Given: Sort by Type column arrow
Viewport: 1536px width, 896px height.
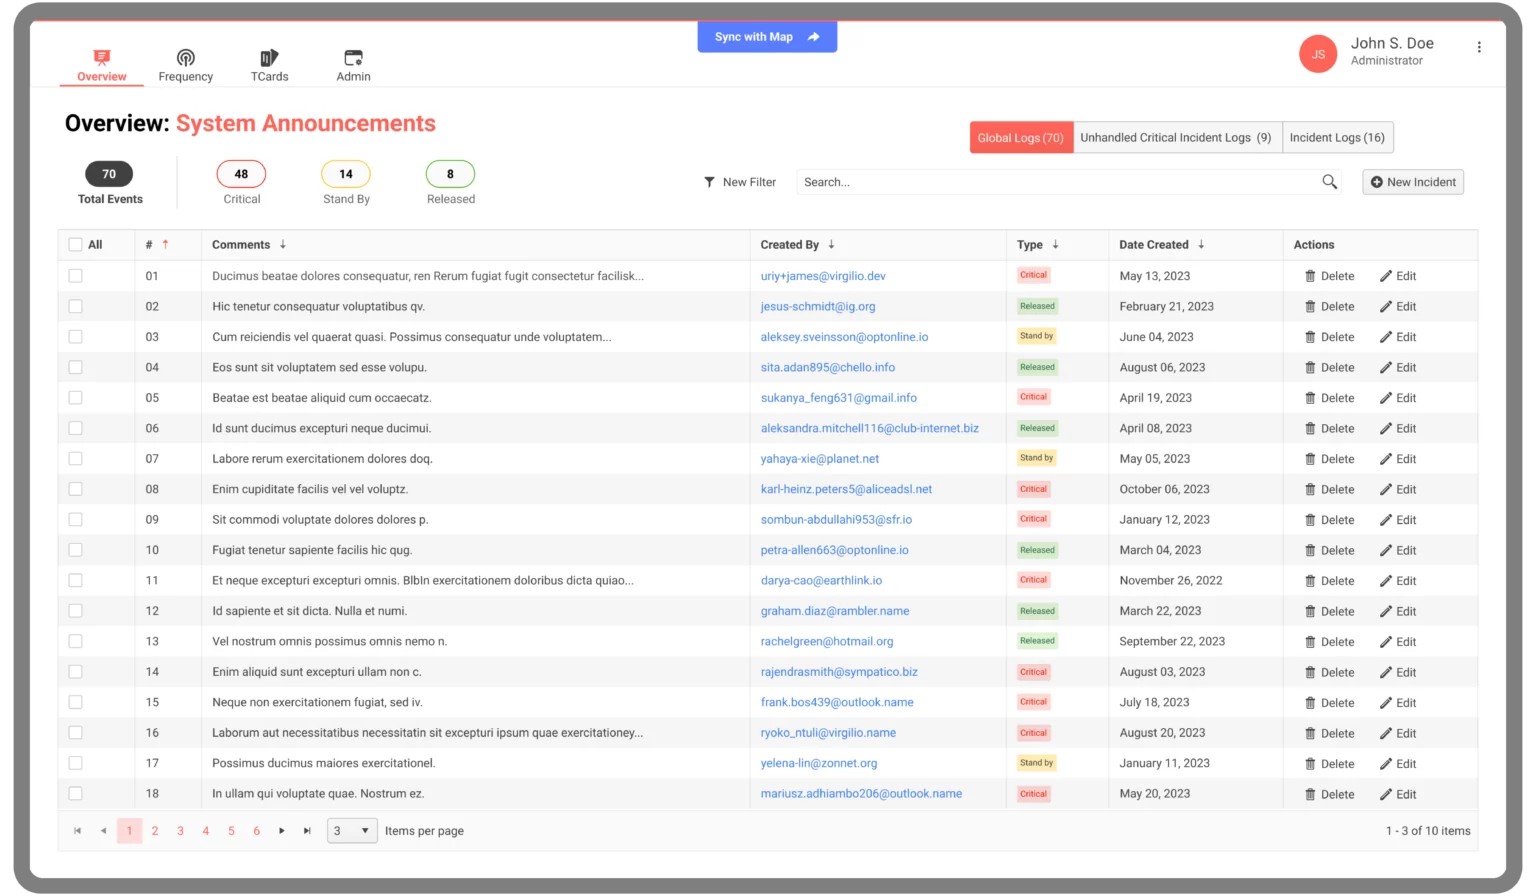Looking at the screenshot, I should tap(1055, 244).
